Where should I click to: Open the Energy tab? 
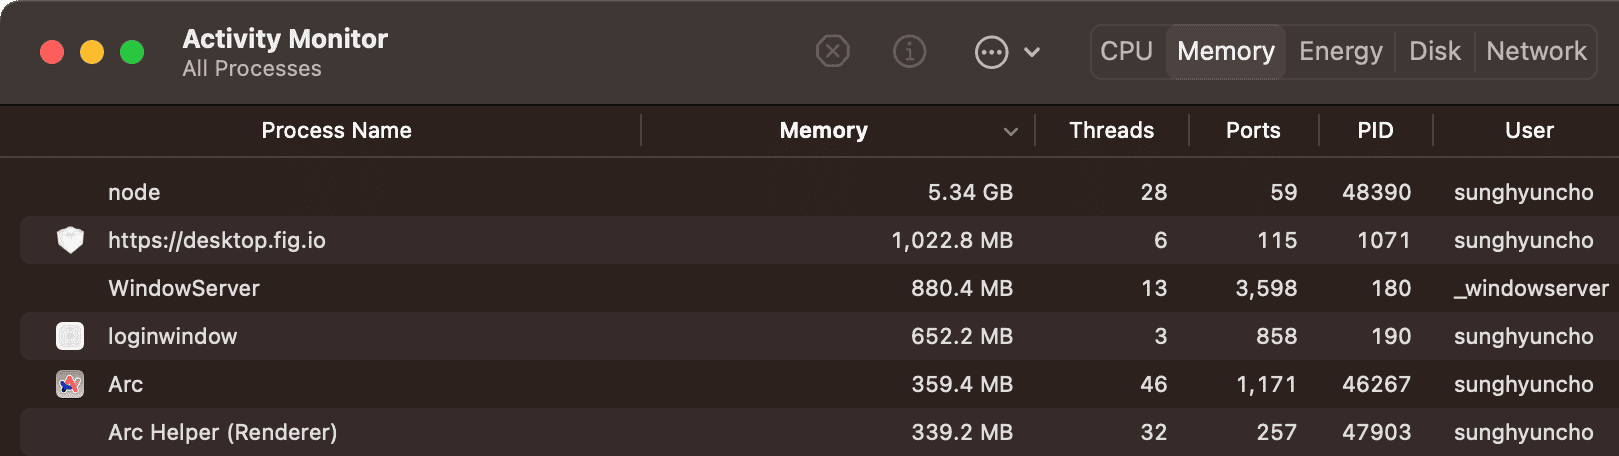tap(1340, 51)
